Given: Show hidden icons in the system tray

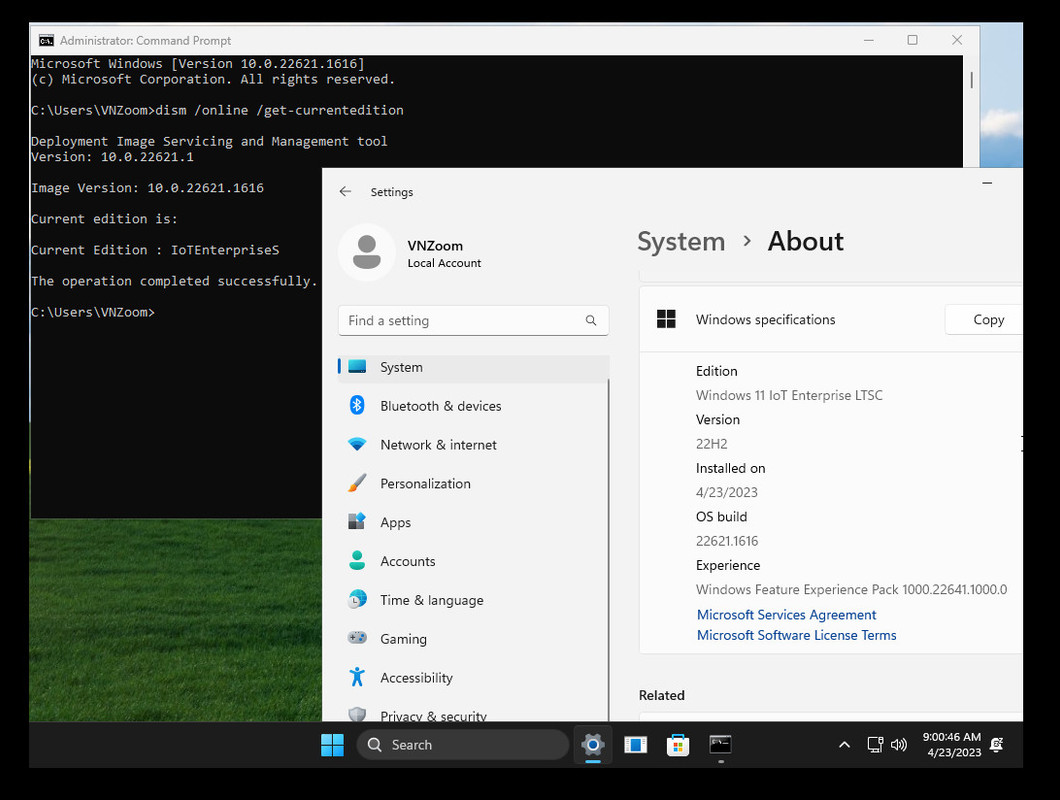Looking at the screenshot, I should coord(844,745).
